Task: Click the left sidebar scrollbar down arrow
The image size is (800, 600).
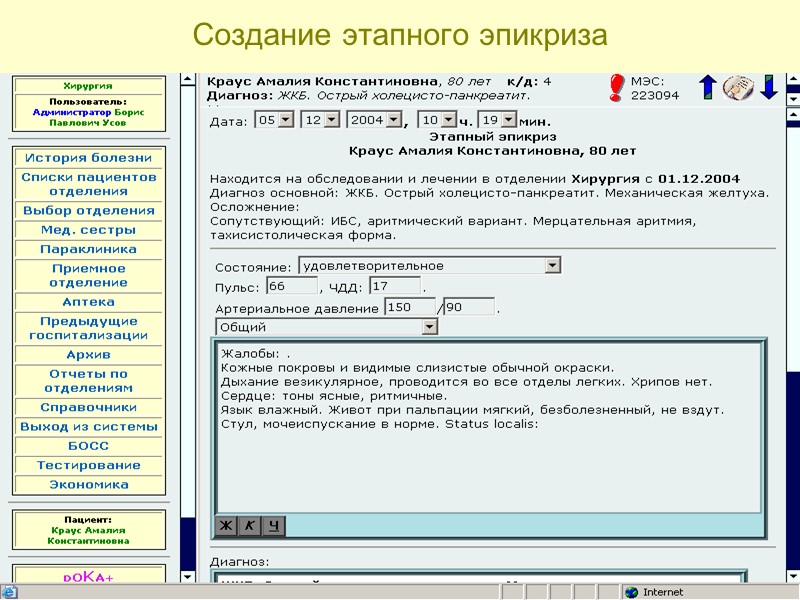Action: (x=188, y=577)
